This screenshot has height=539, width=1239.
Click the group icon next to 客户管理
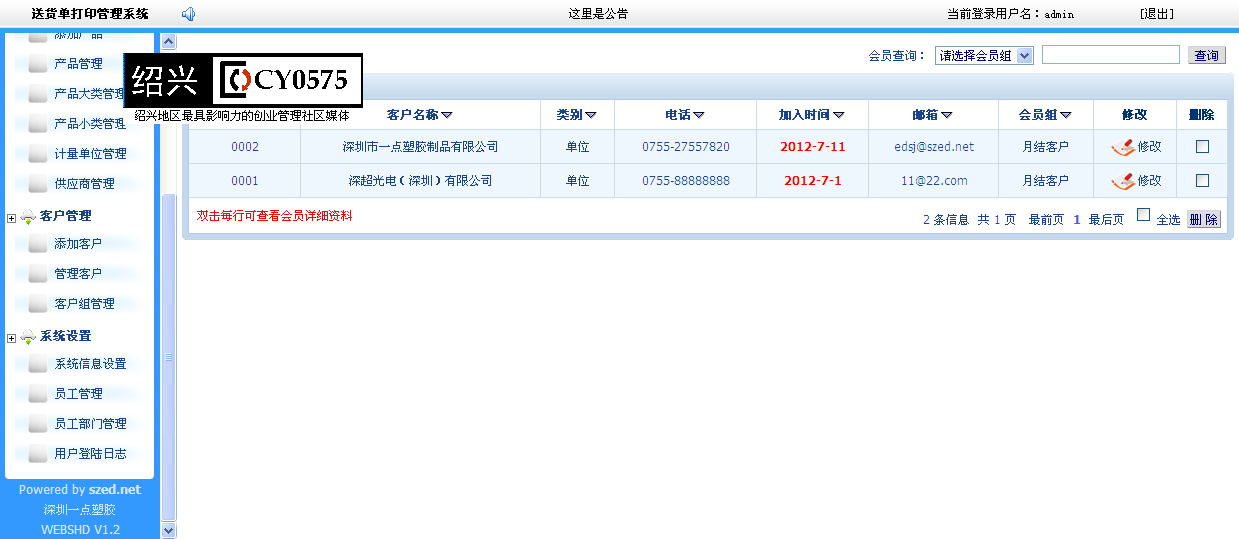28,216
